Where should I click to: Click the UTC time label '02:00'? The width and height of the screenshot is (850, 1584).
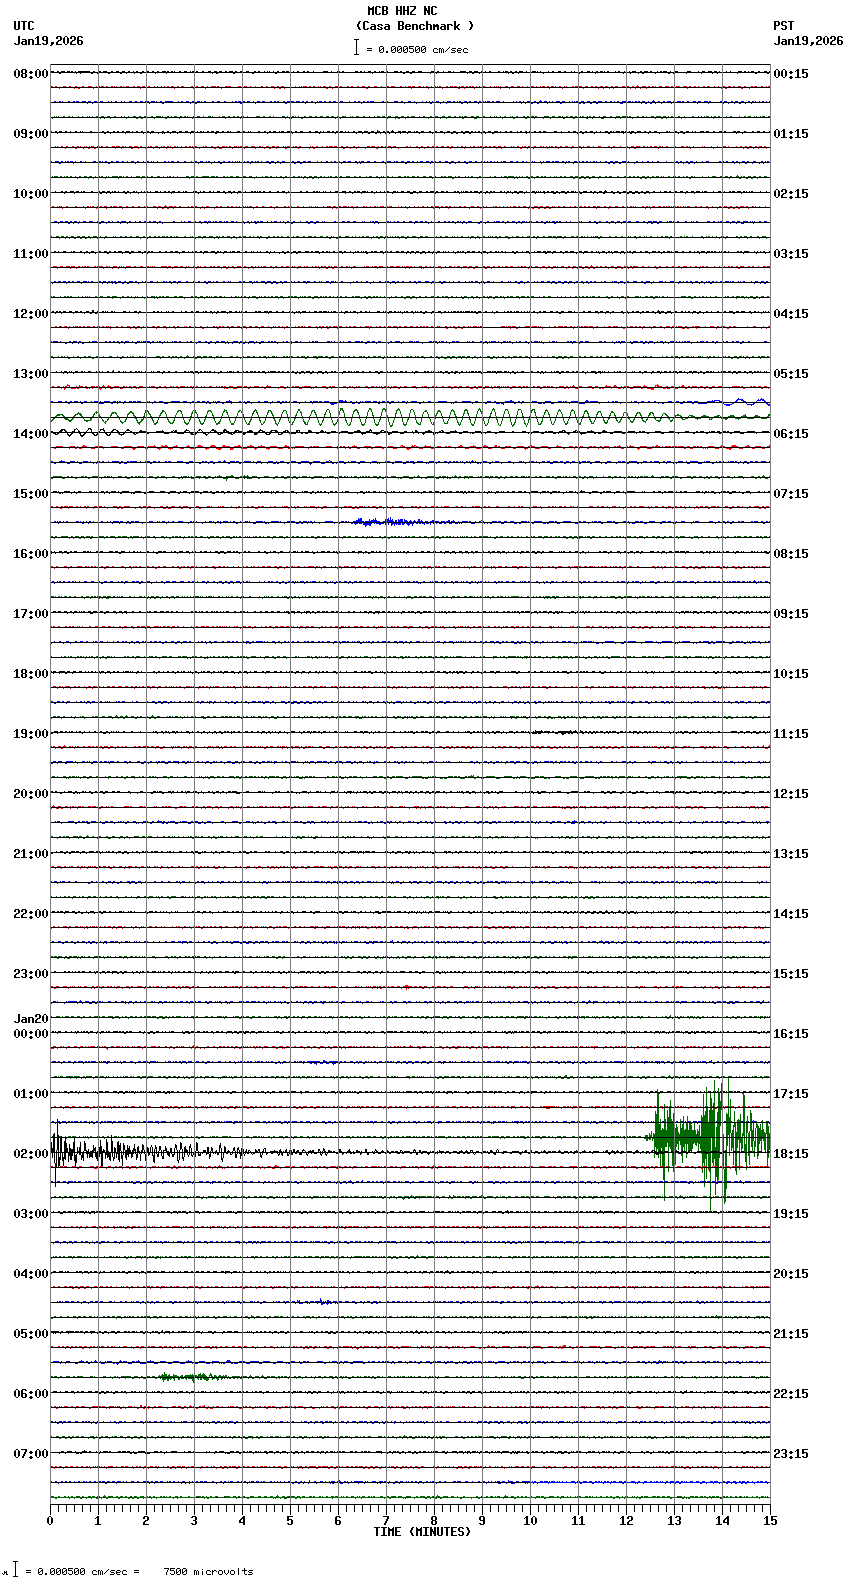(x=31, y=1154)
